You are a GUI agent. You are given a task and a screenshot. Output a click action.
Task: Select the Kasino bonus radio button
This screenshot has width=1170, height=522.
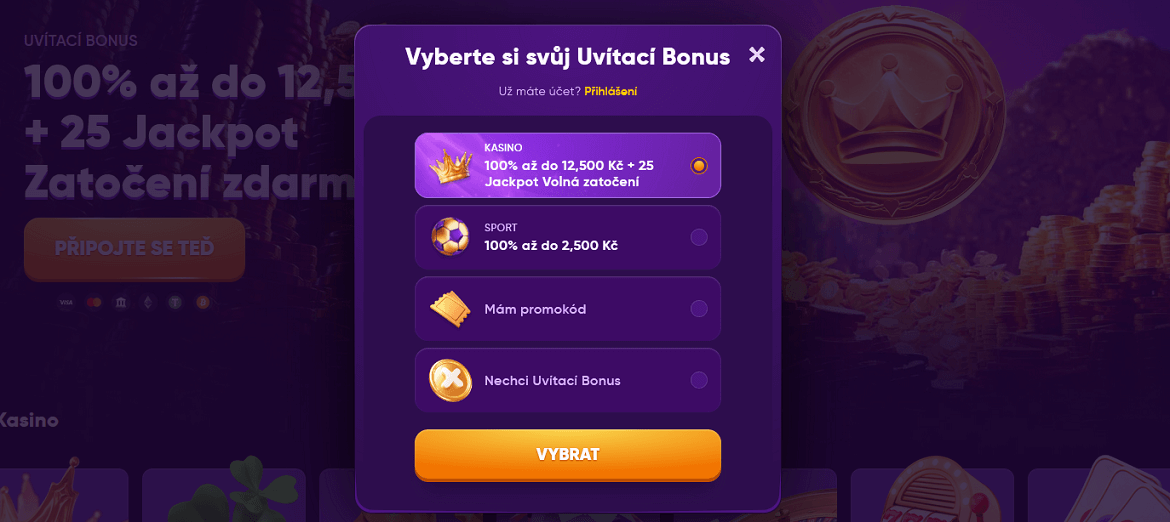(x=699, y=166)
